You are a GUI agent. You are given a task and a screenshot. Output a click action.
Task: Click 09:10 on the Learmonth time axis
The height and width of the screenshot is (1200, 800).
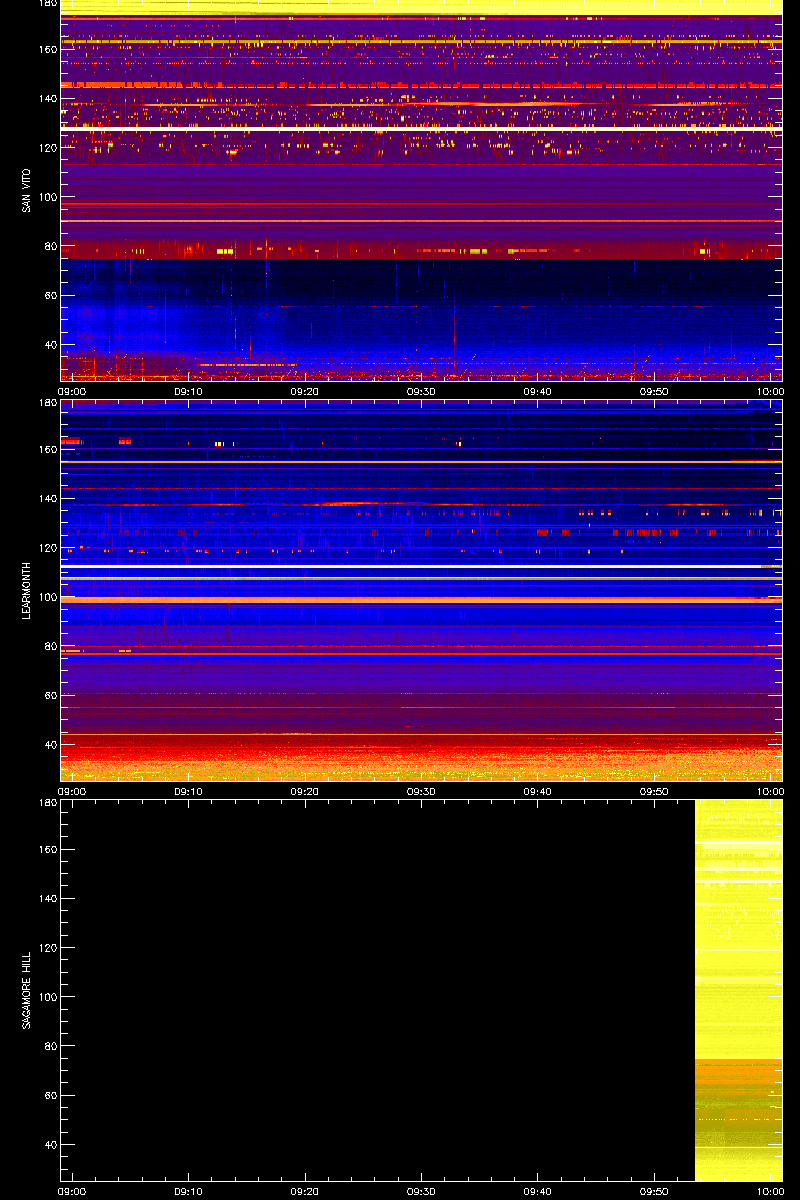[x=188, y=792]
